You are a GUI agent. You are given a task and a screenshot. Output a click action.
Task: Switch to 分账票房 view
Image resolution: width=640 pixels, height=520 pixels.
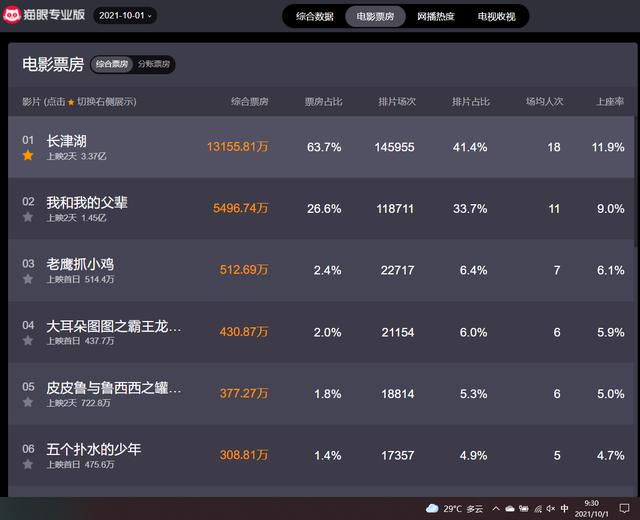point(153,64)
